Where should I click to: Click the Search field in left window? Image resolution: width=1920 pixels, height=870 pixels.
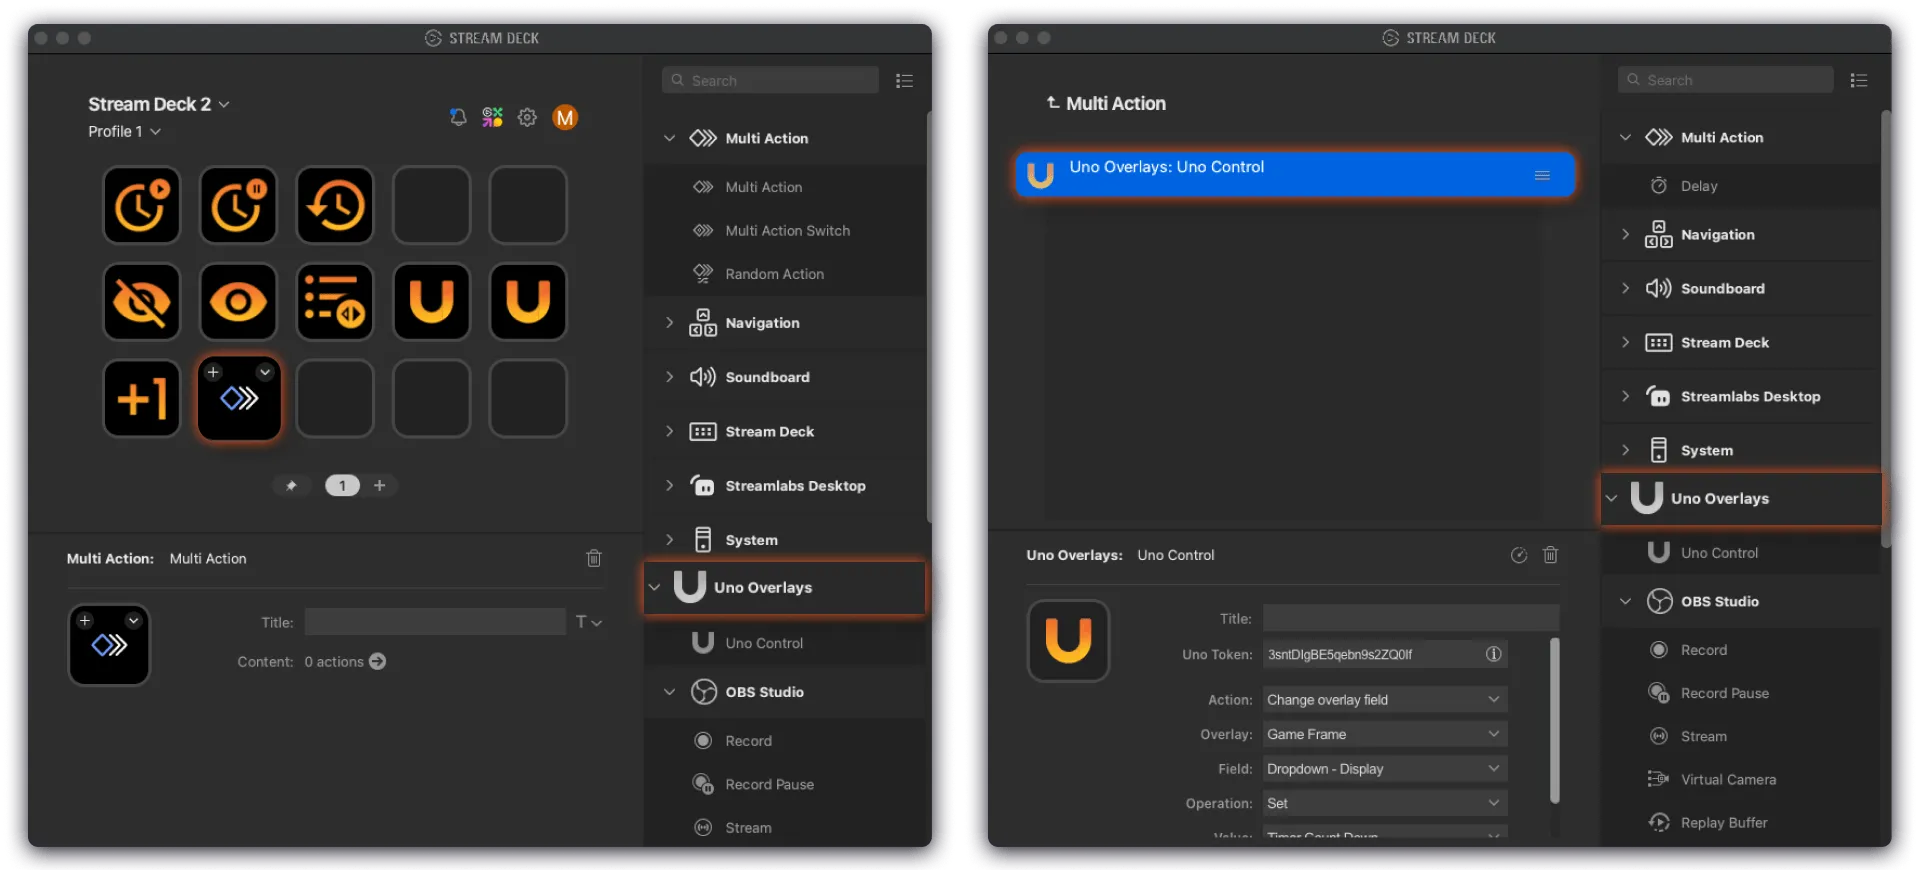770,80
